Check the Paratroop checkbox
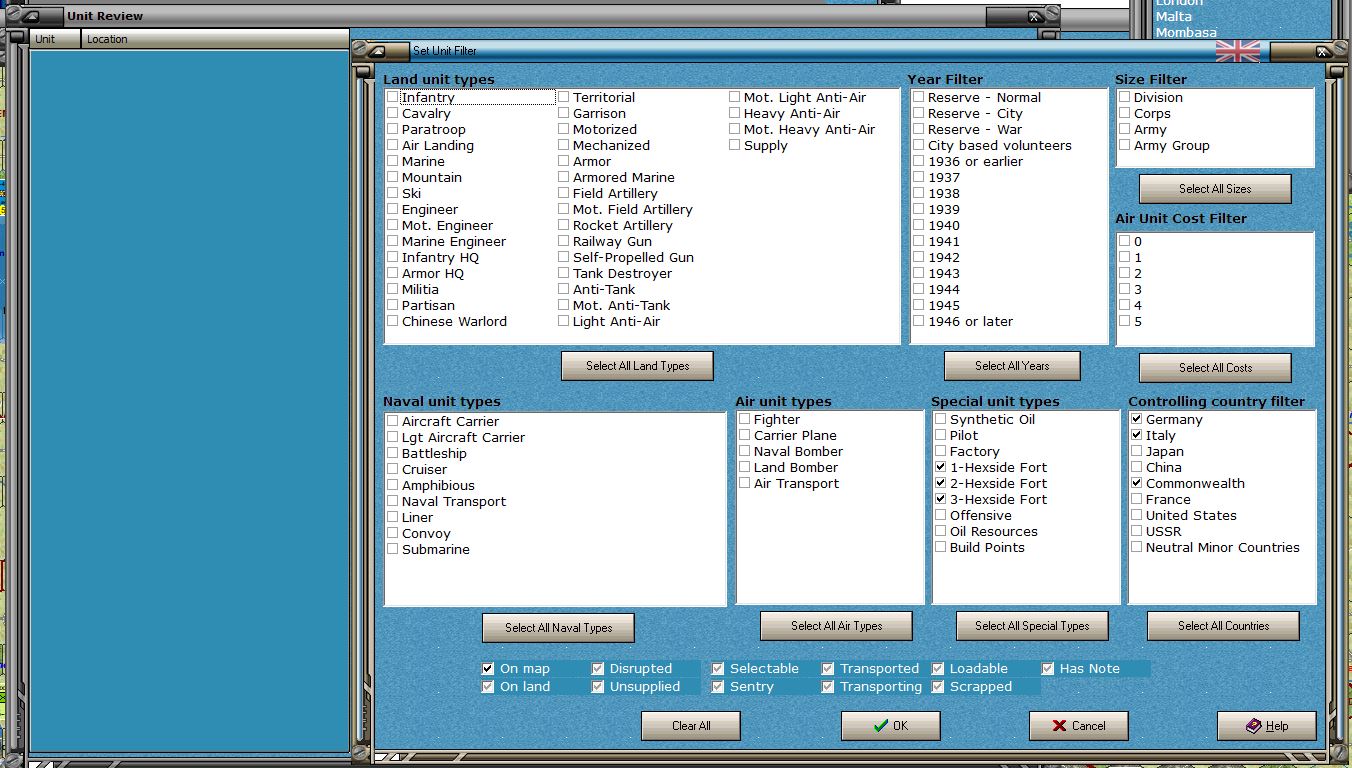The image size is (1352, 768). [393, 129]
